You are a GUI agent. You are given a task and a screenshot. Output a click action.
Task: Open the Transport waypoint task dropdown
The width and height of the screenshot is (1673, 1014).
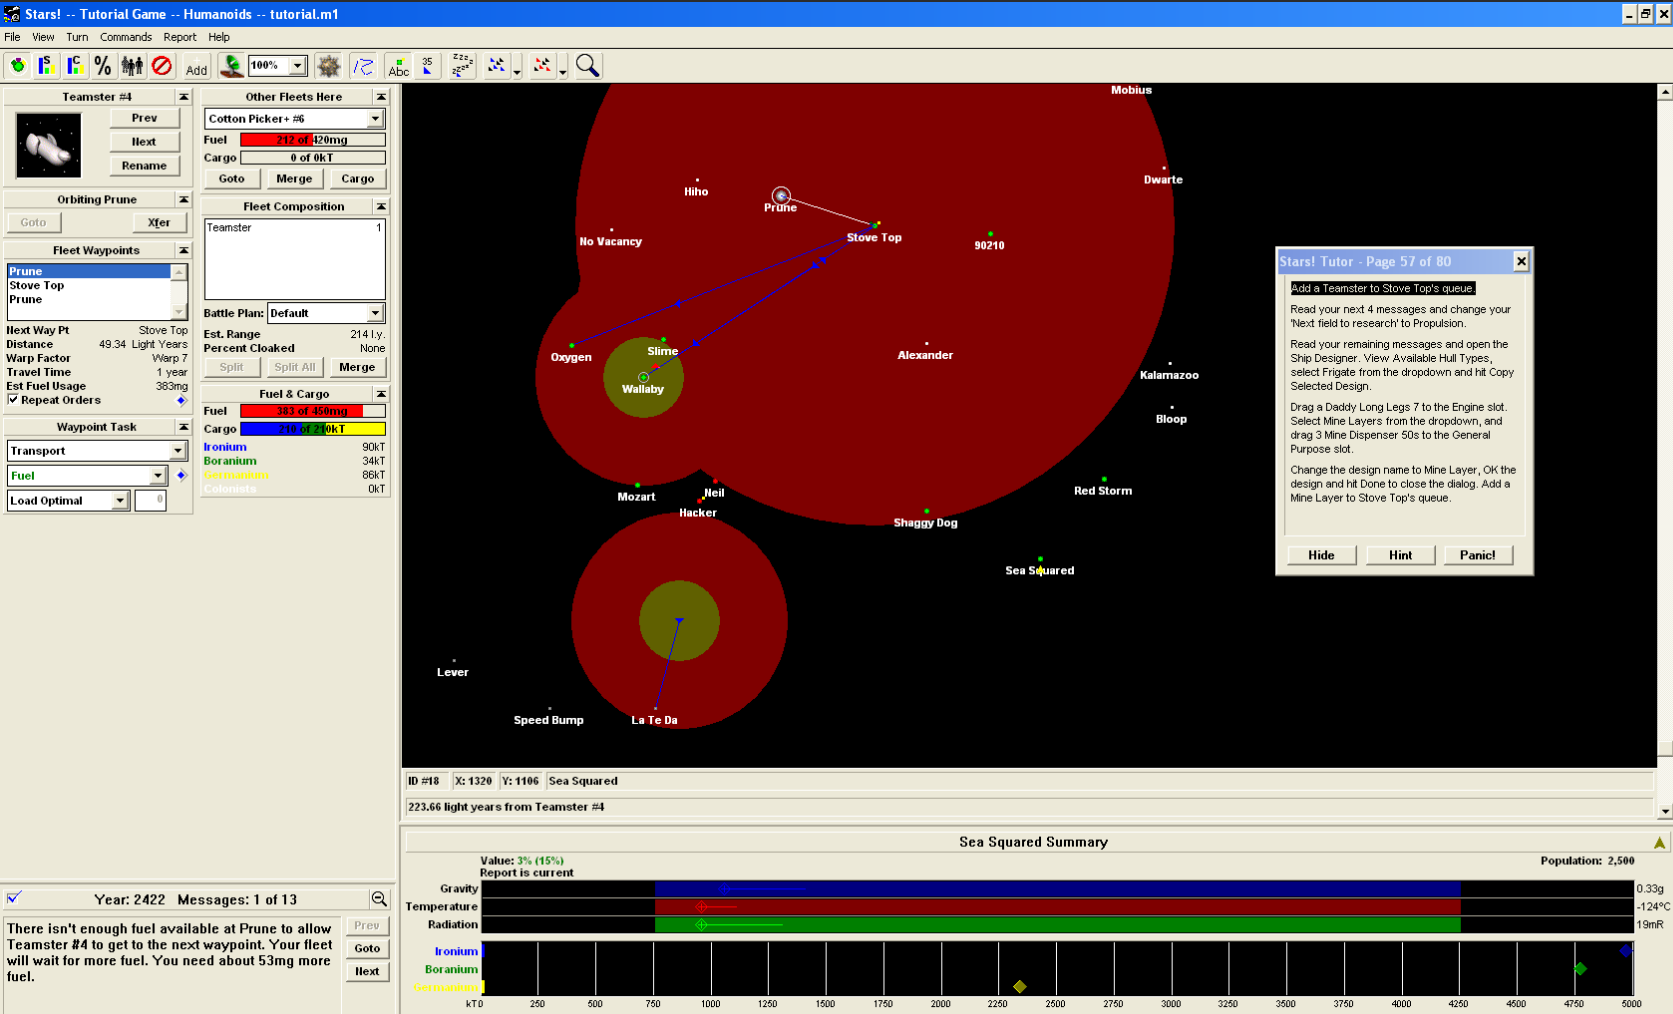[178, 451]
